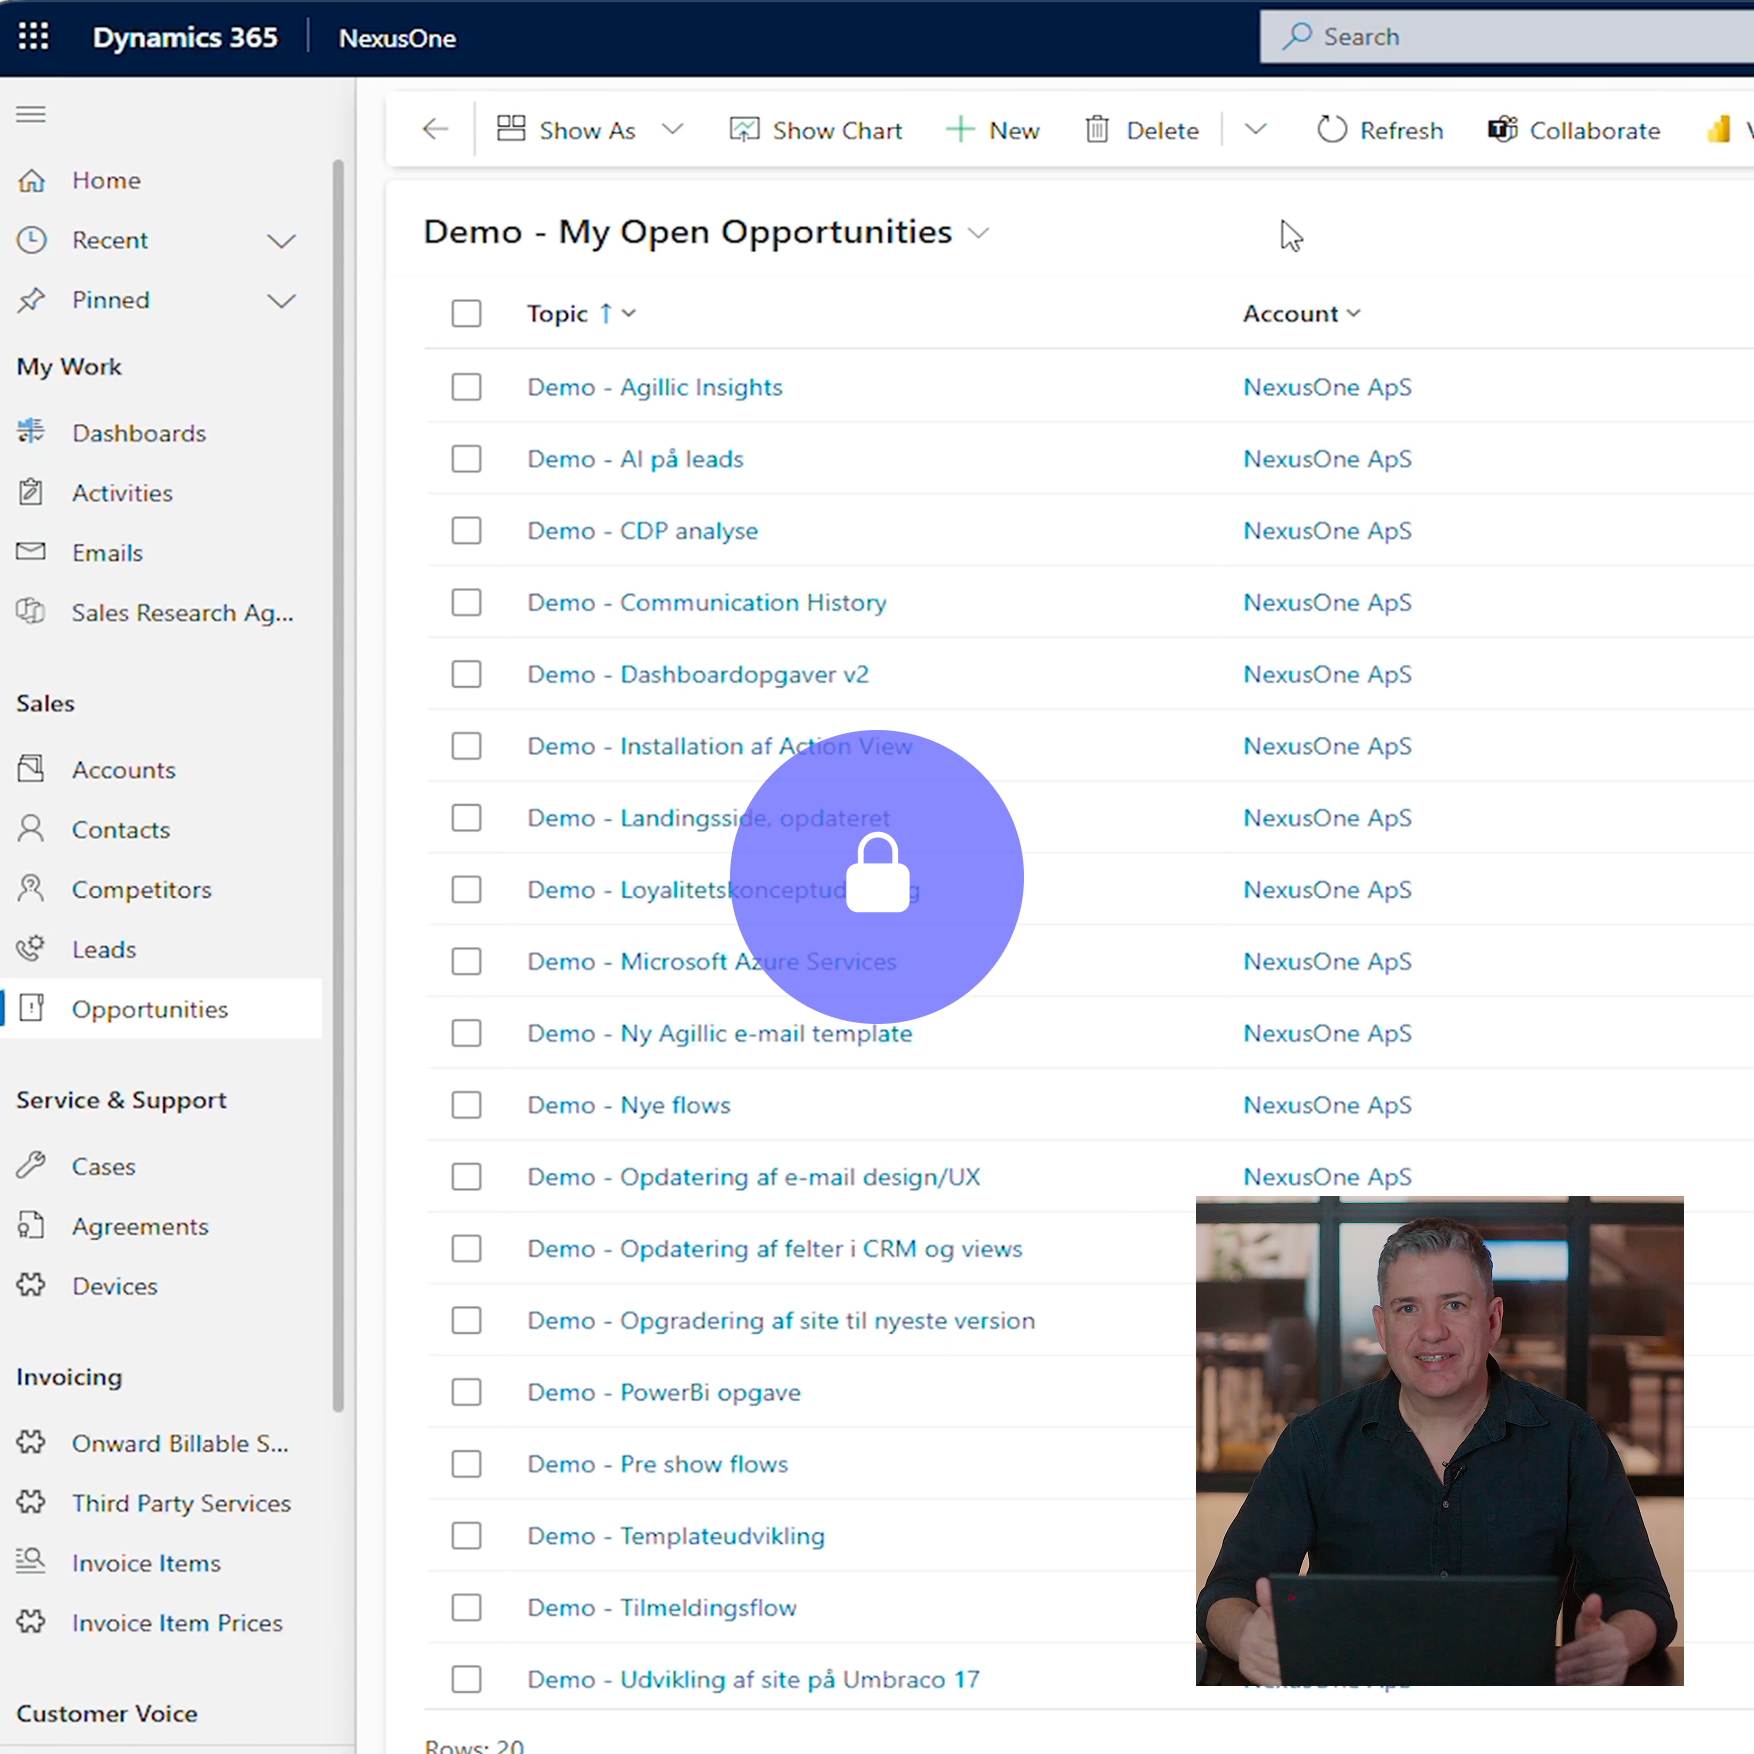Click the Opportunities icon in sidebar
This screenshot has width=1754, height=1754.
(x=32, y=1008)
